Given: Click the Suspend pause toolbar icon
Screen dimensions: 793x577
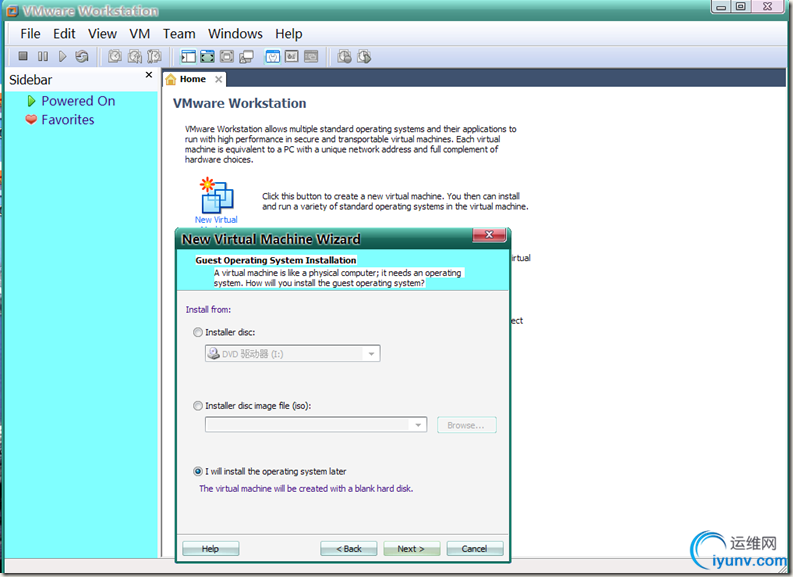Looking at the screenshot, I should coord(43,56).
